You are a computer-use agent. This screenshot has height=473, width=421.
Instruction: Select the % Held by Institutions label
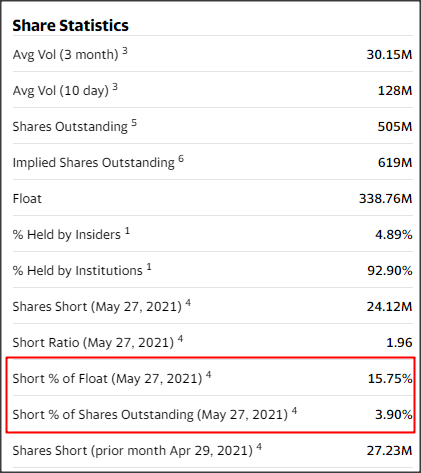click(x=78, y=271)
